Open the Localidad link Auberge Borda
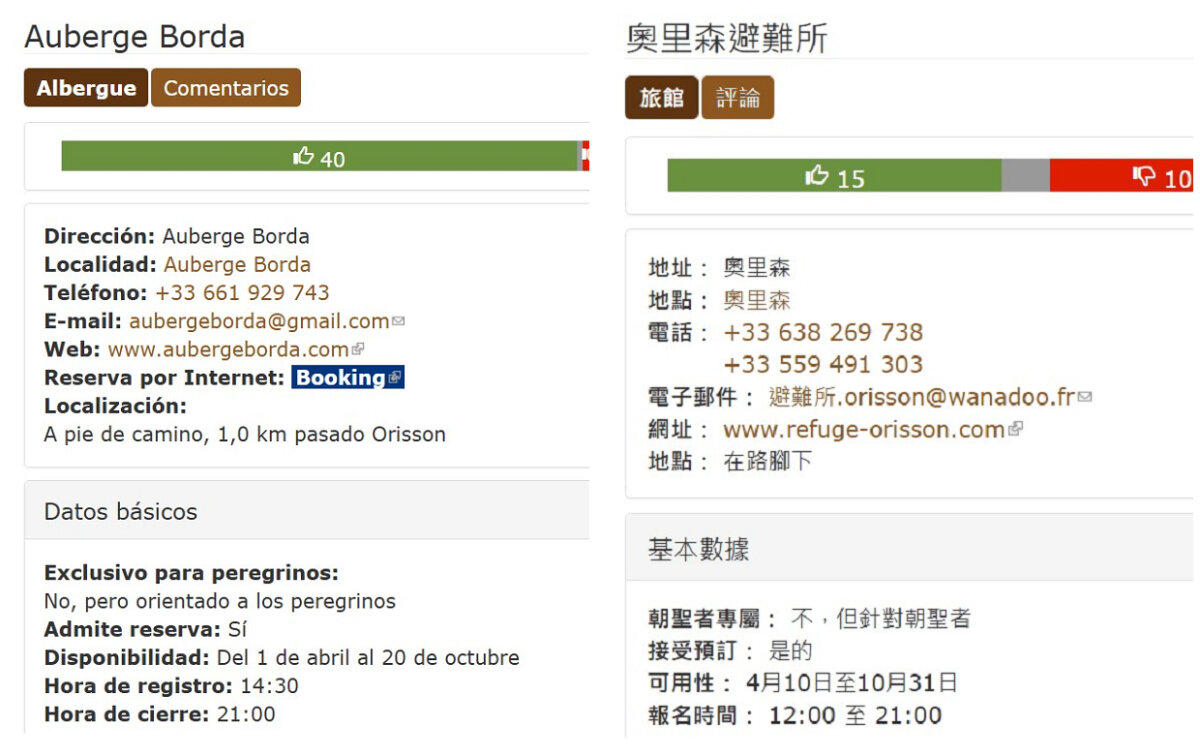The height and width of the screenshot is (755, 1200). (237, 265)
